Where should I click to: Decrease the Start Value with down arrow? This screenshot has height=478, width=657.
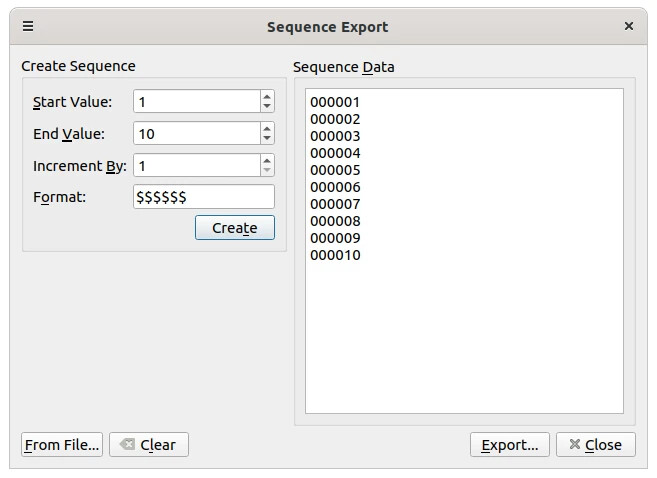point(267,107)
